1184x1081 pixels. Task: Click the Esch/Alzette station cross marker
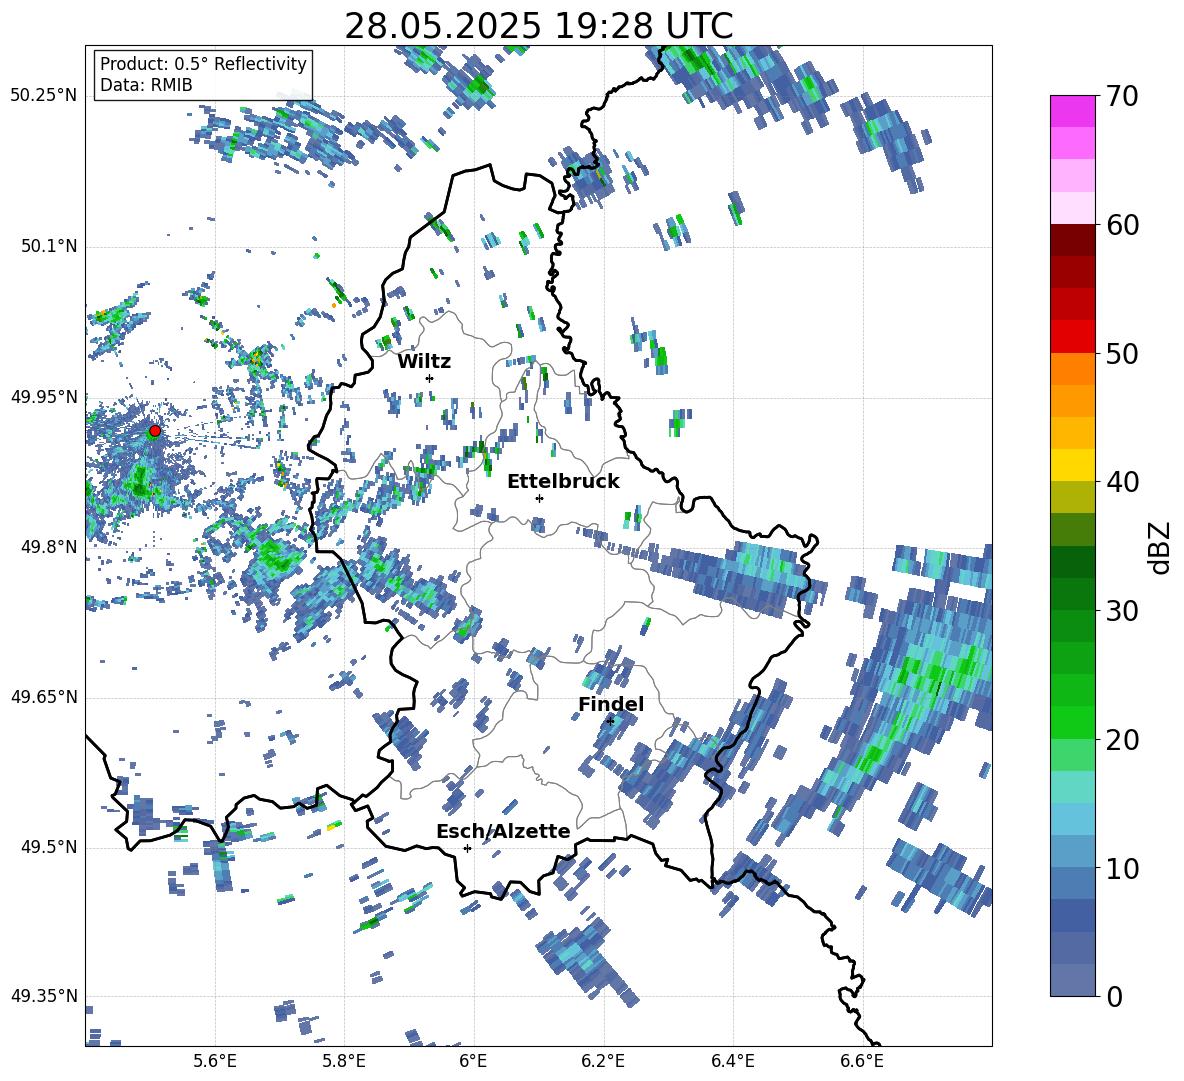pos(467,848)
